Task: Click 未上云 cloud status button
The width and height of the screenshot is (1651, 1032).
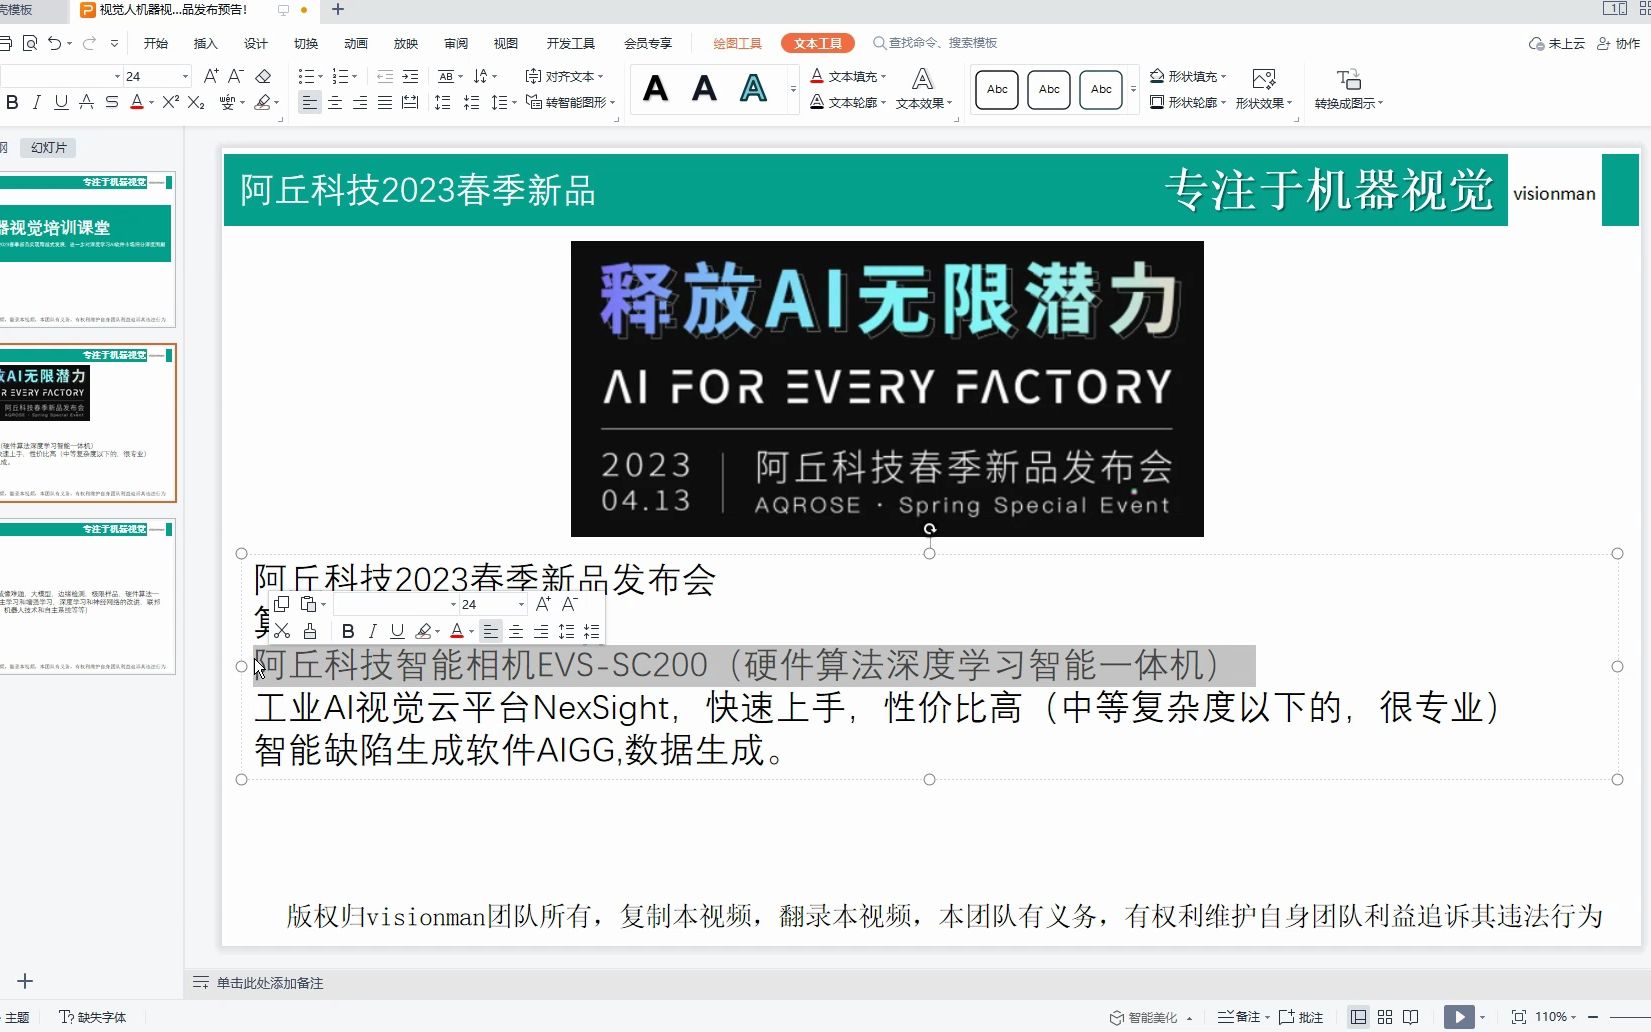Action: [1557, 43]
